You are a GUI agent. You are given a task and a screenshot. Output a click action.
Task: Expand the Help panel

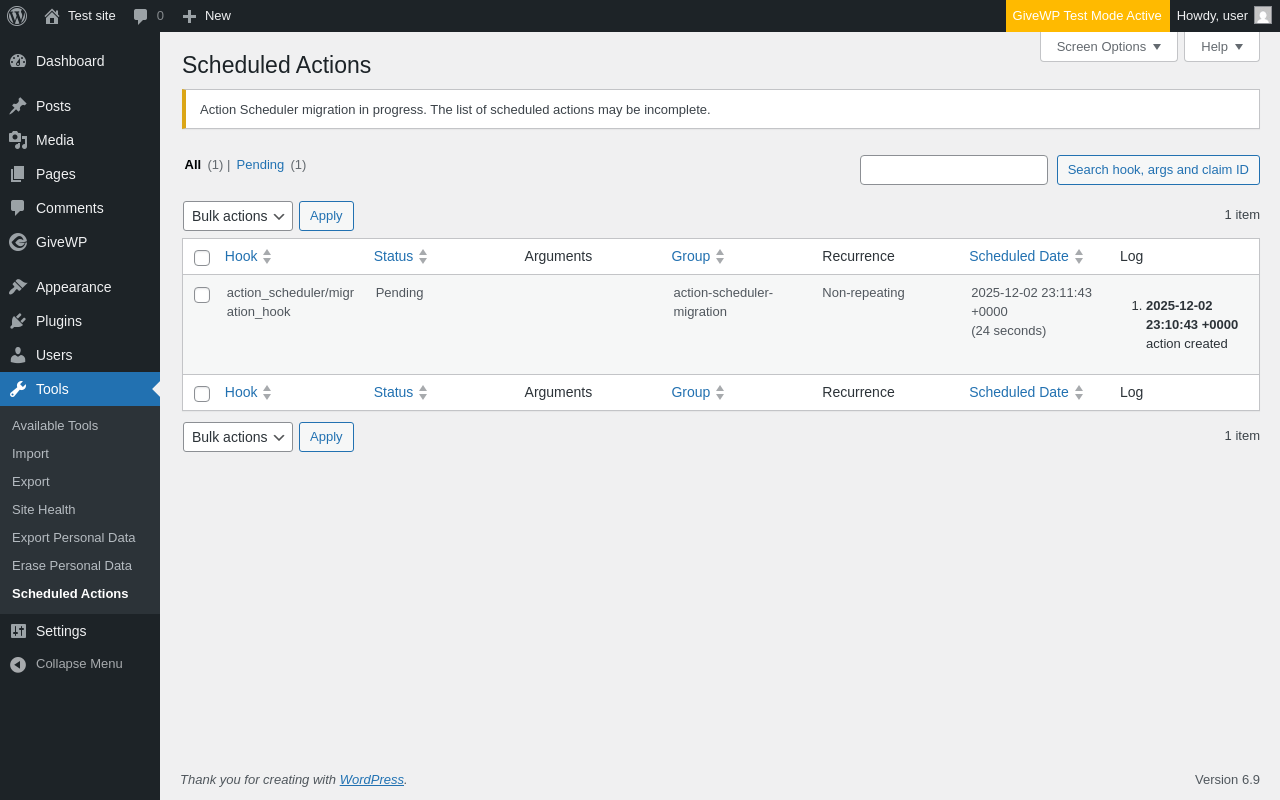(x=1221, y=46)
